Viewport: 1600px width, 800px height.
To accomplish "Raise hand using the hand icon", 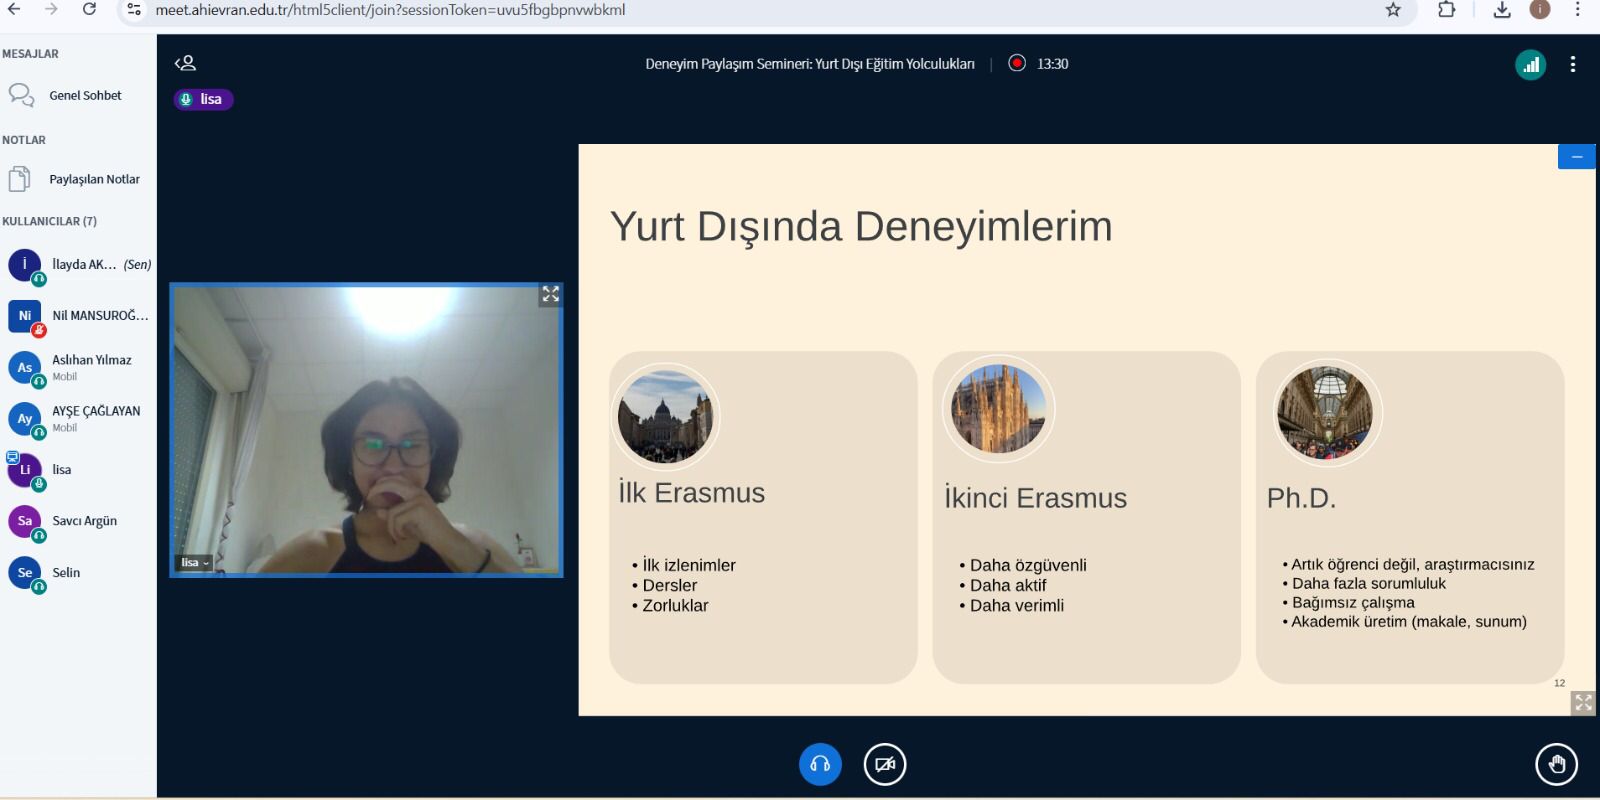I will coord(1556,765).
